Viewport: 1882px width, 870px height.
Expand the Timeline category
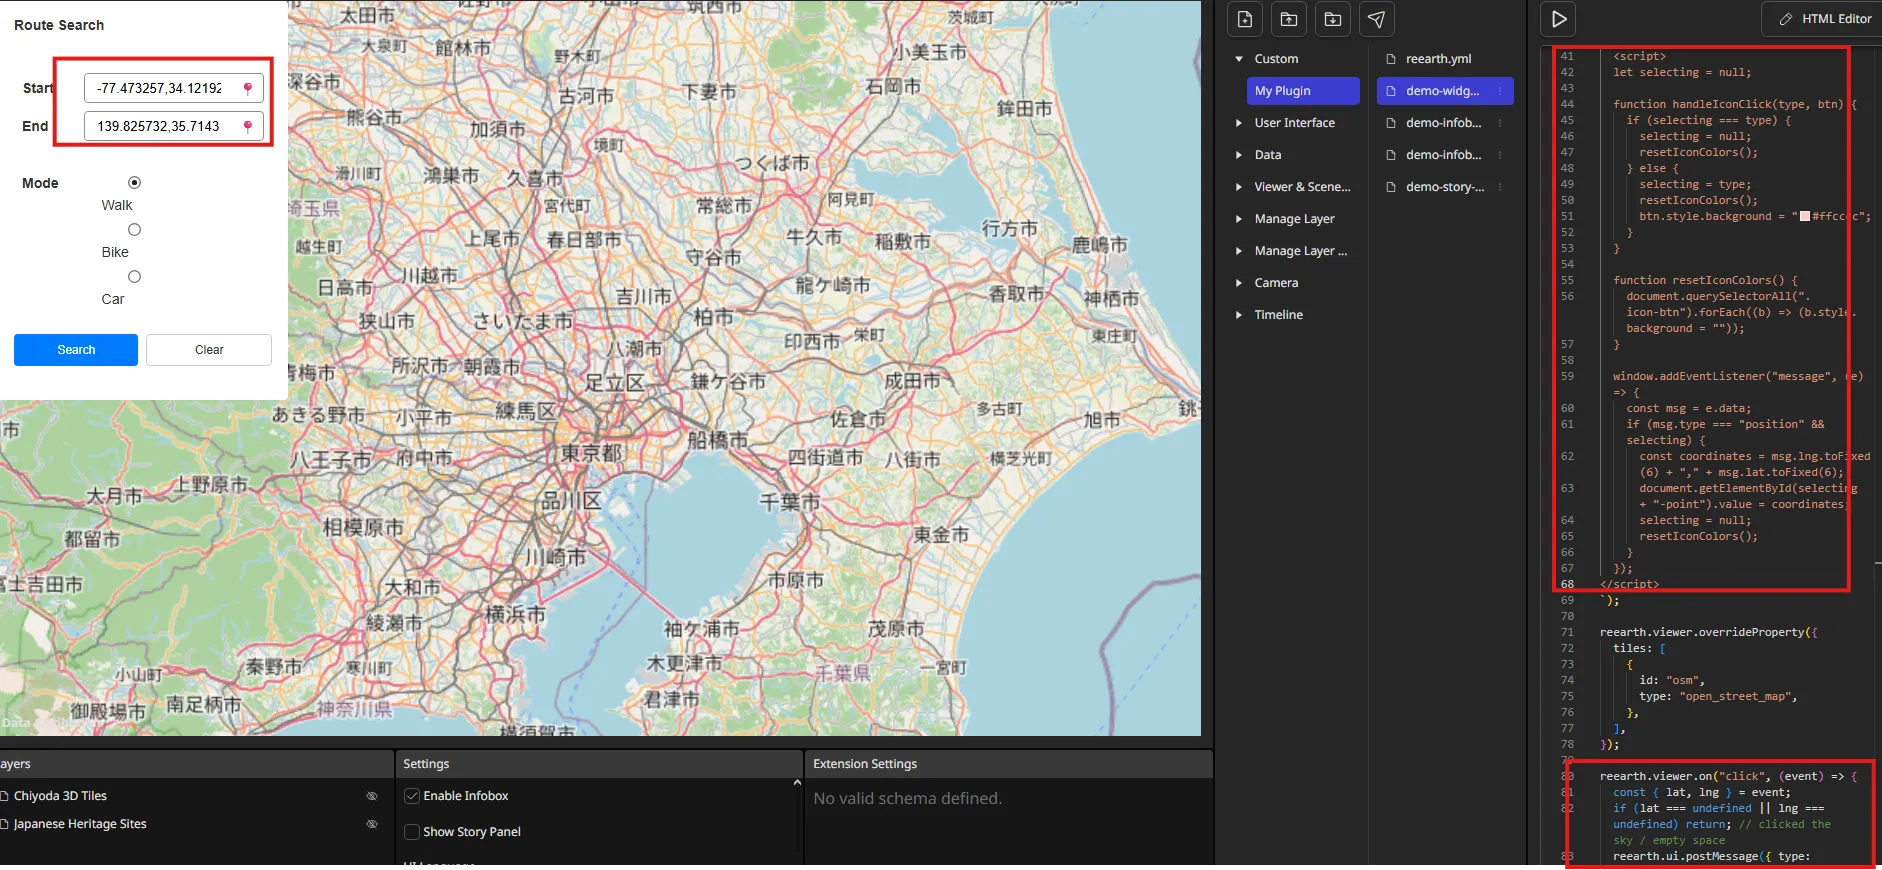pyautogui.click(x=1239, y=315)
